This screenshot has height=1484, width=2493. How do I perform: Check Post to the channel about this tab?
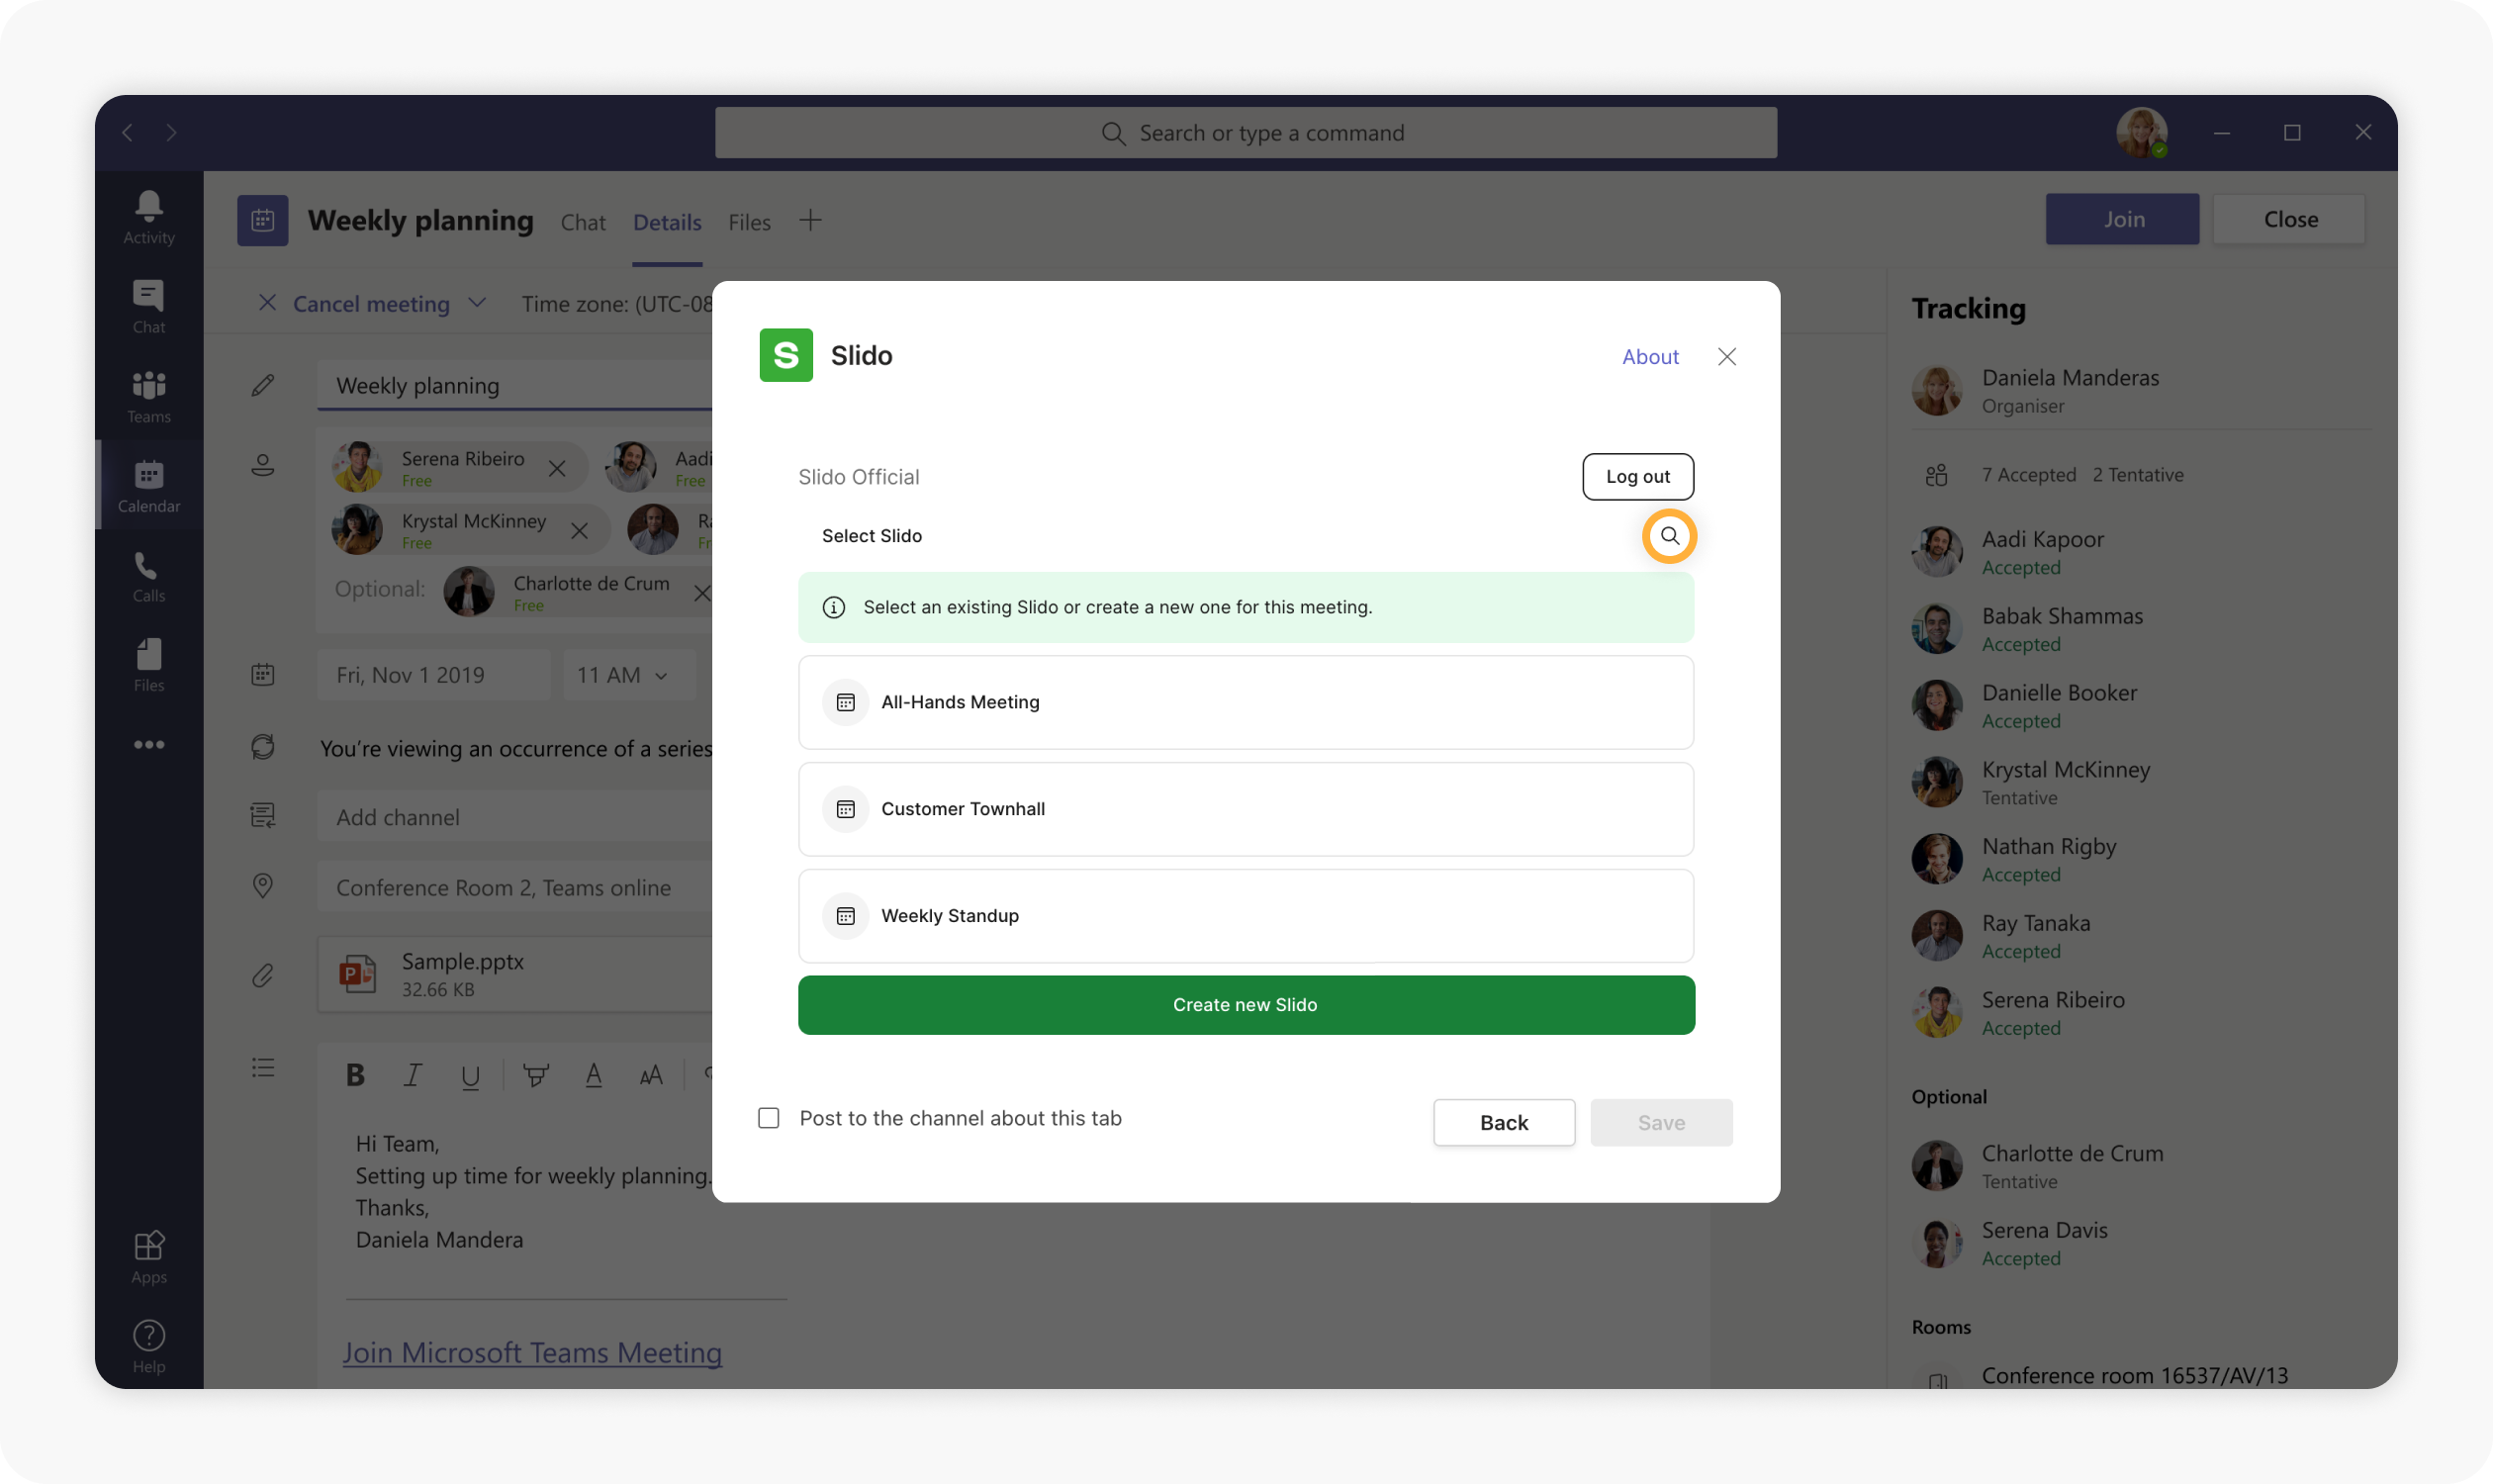[x=768, y=1118]
